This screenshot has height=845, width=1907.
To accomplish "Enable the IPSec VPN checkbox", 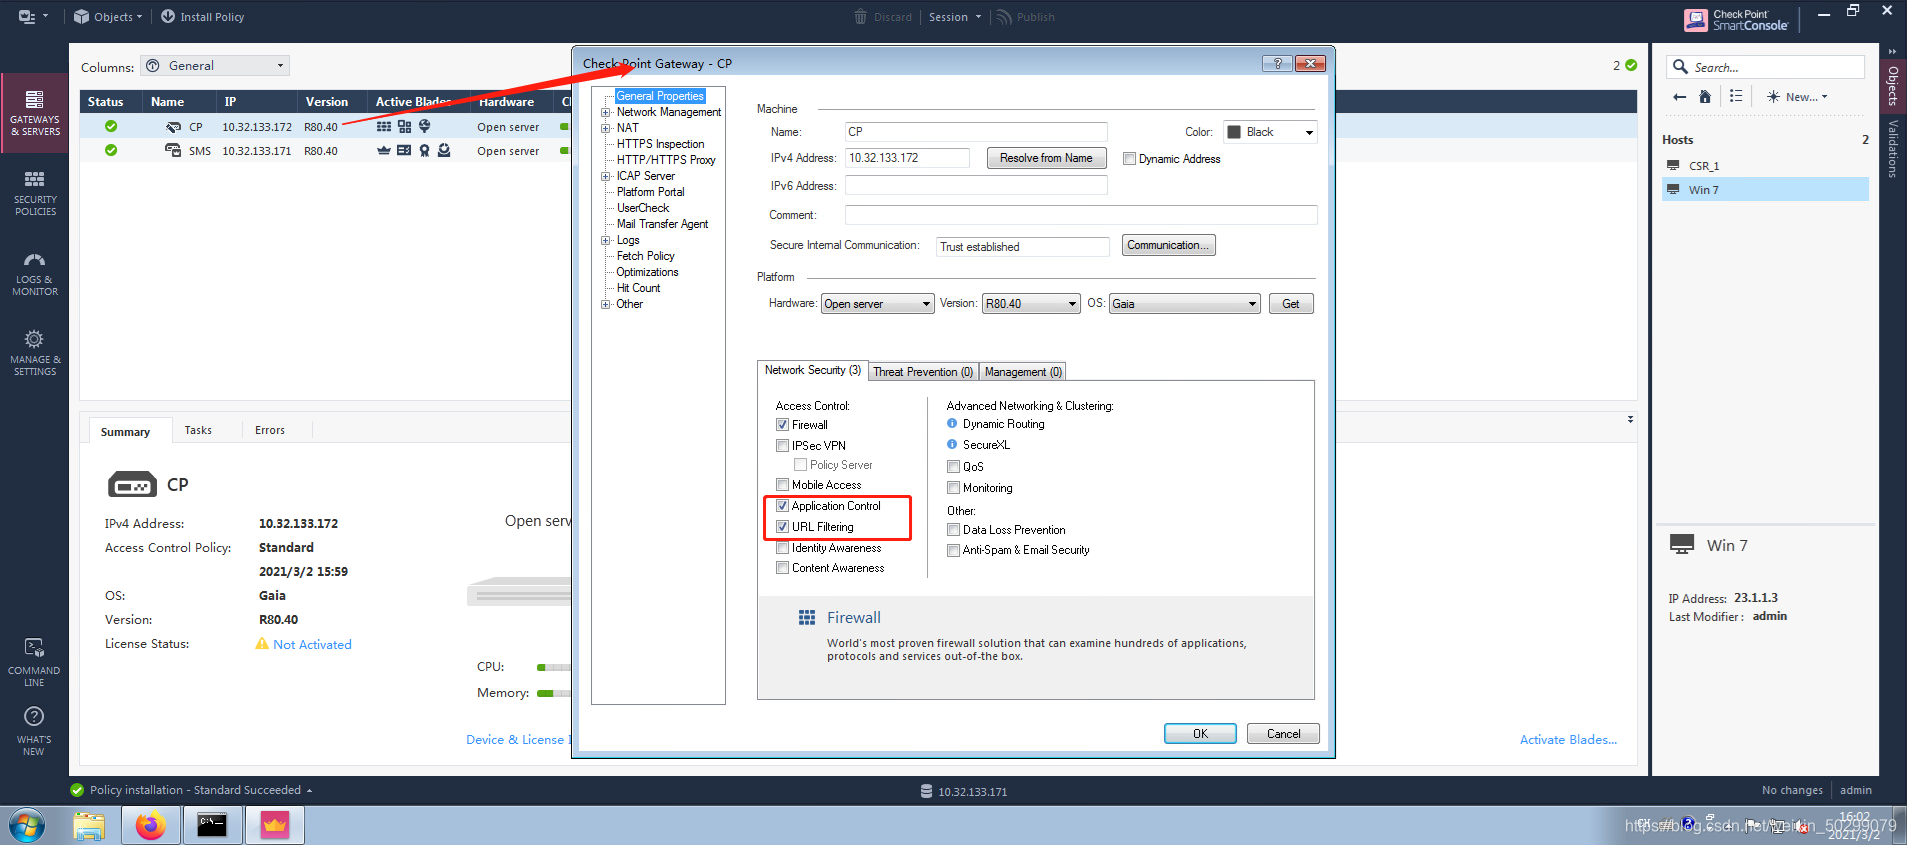I will (783, 446).
